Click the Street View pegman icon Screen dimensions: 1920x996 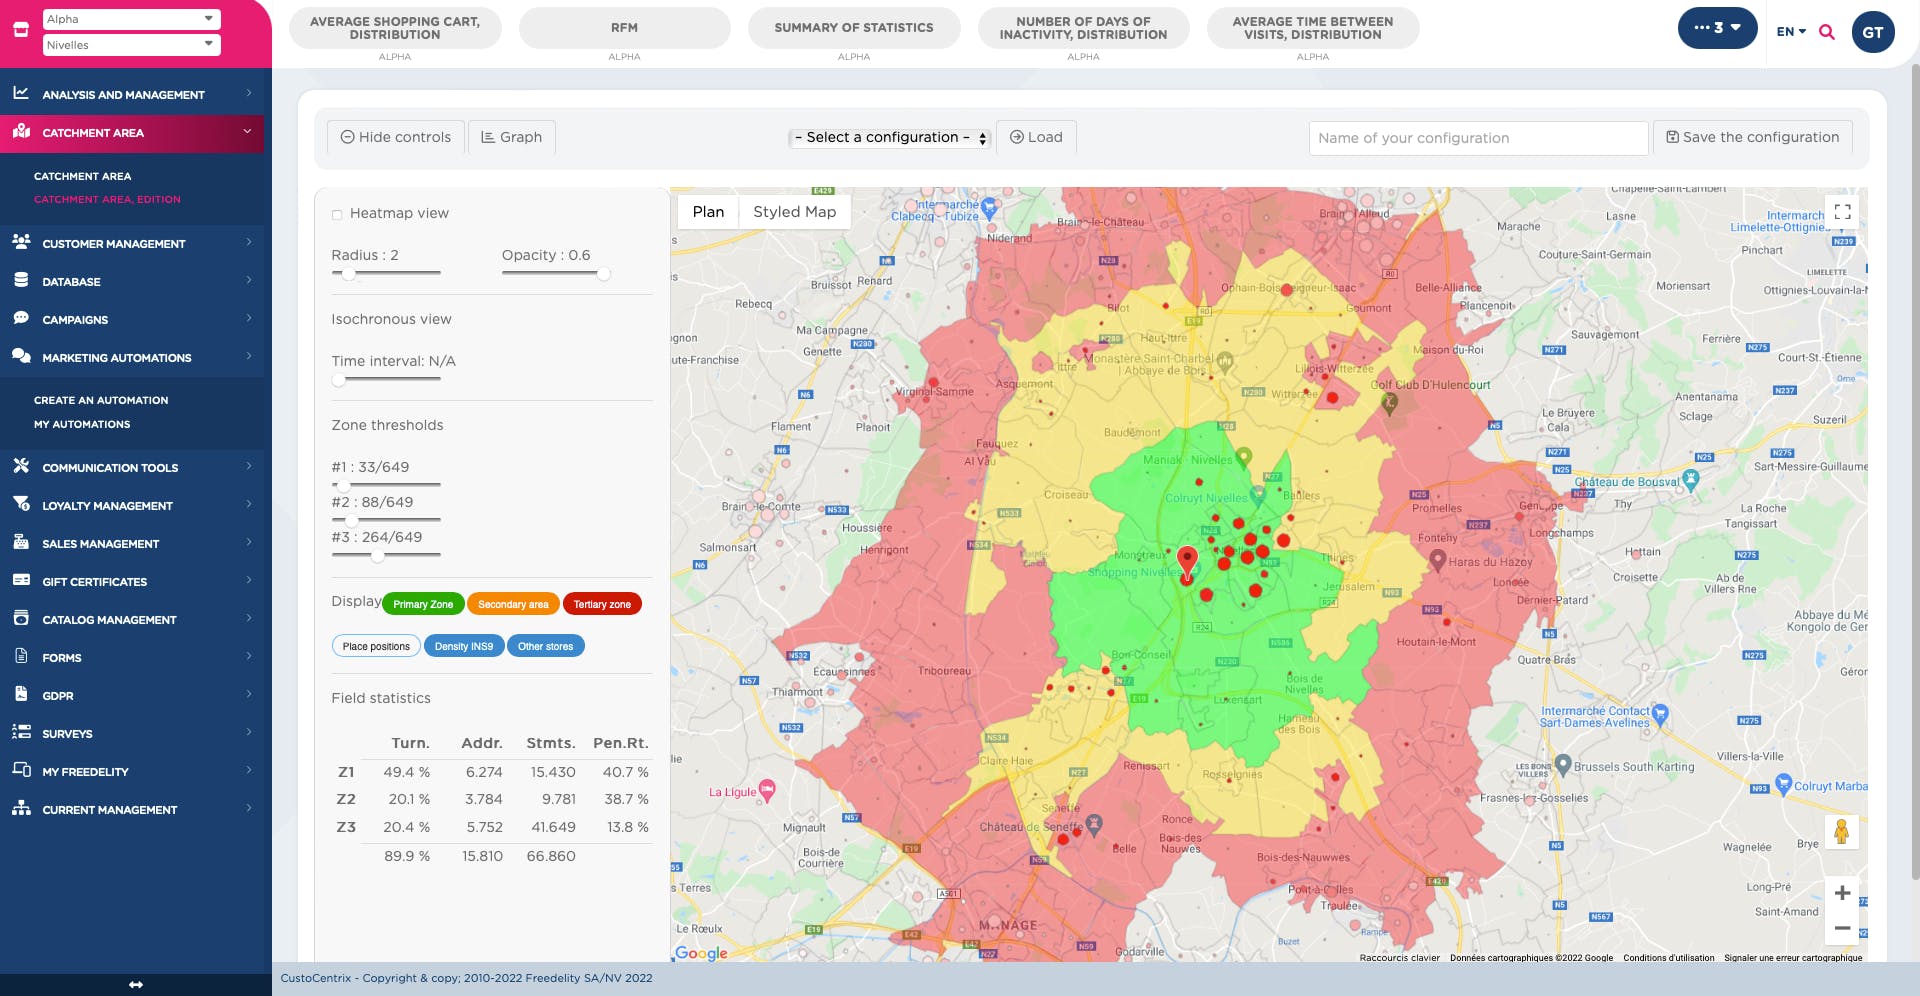pyautogui.click(x=1841, y=831)
